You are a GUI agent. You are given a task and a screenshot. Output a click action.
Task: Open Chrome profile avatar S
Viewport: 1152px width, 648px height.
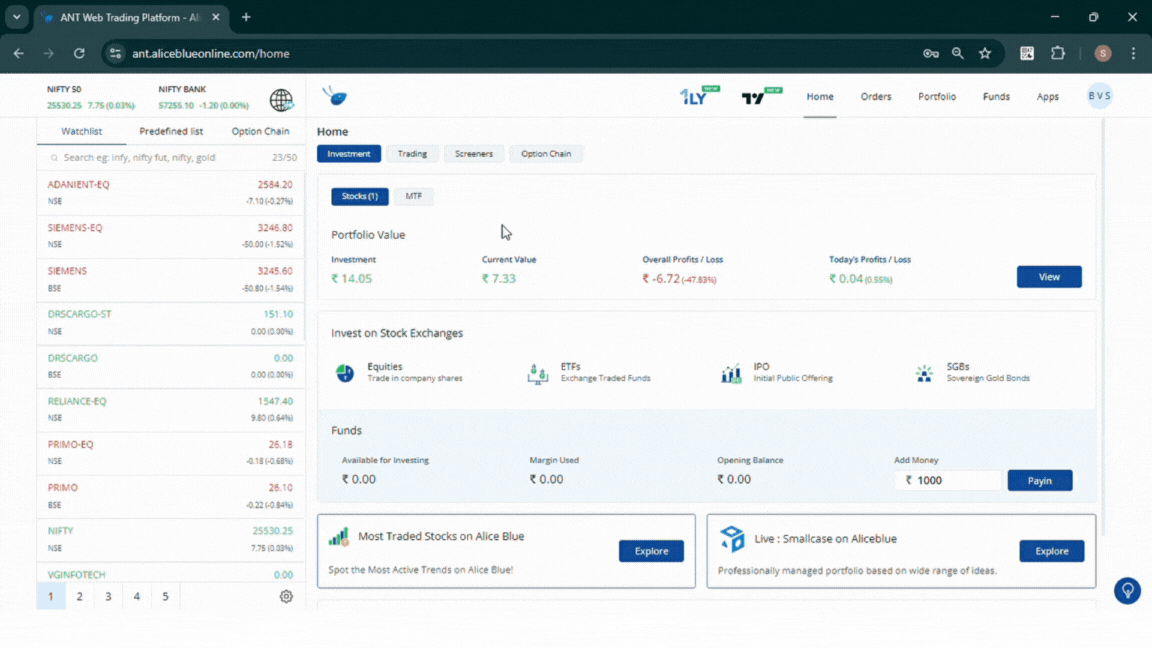click(1103, 53)
